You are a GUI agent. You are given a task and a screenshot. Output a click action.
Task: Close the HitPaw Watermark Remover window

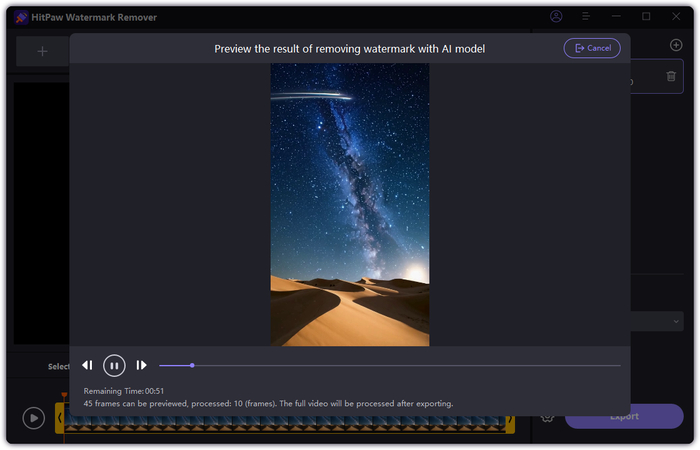(676, 17)
